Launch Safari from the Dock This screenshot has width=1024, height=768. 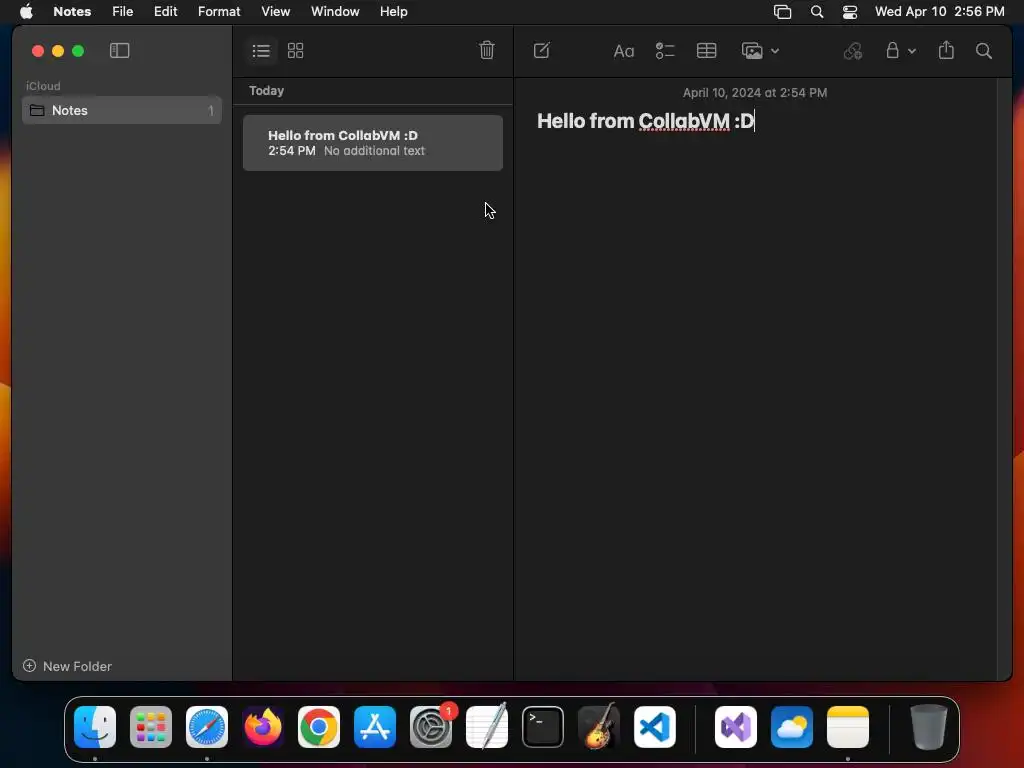tap(207, 727)
